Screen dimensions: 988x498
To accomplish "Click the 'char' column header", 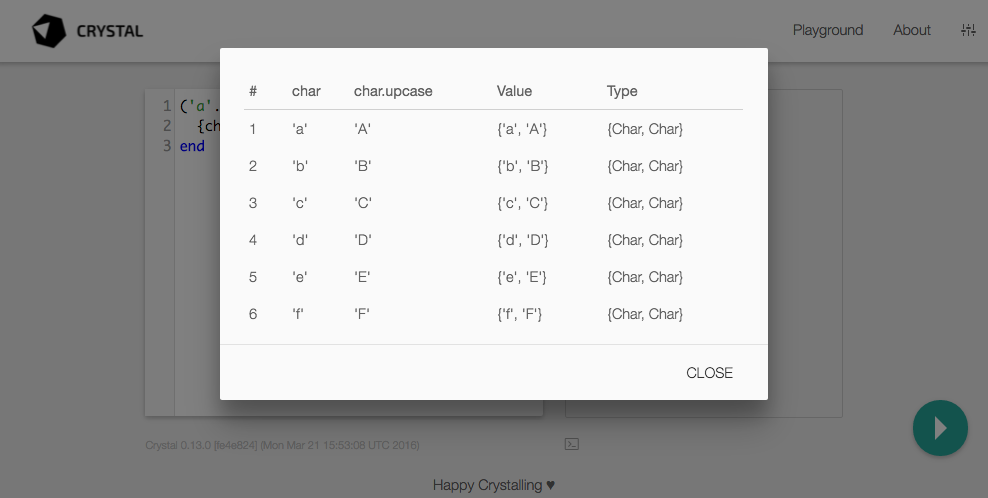I will pyautogui.click(x=306, y=91).
